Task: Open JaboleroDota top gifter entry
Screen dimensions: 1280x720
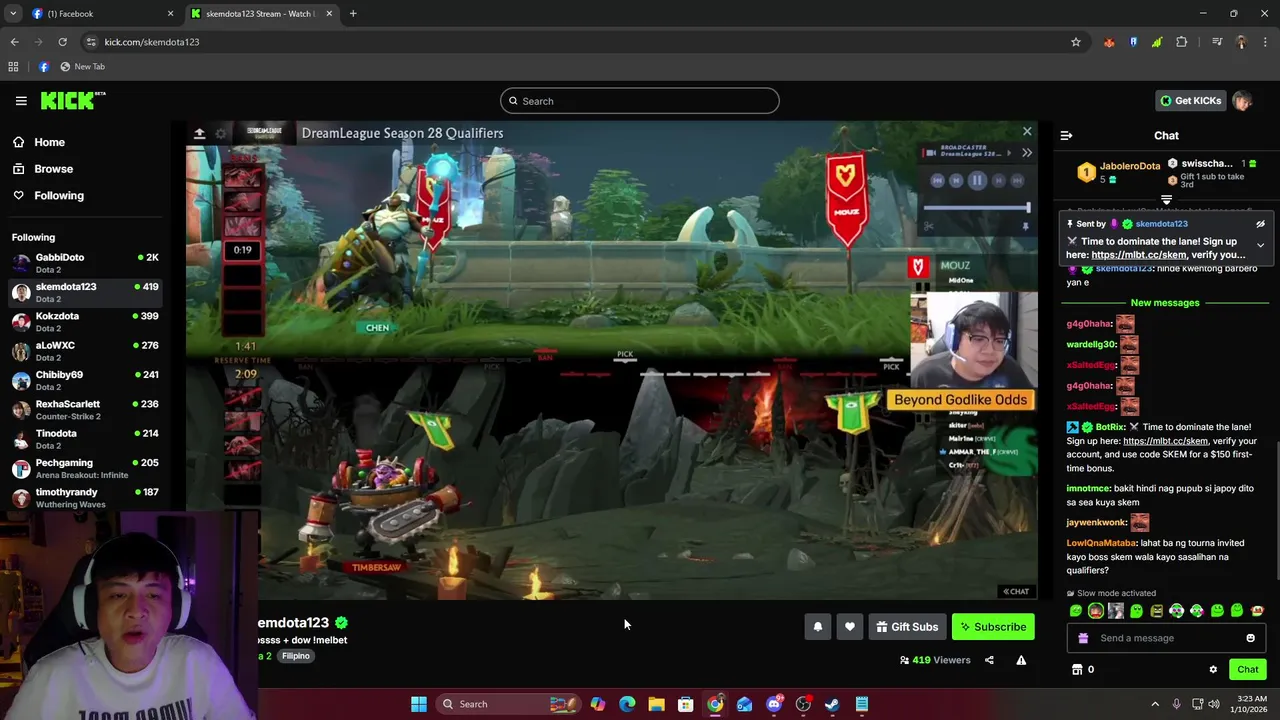Action: (x=1118, y=171)
